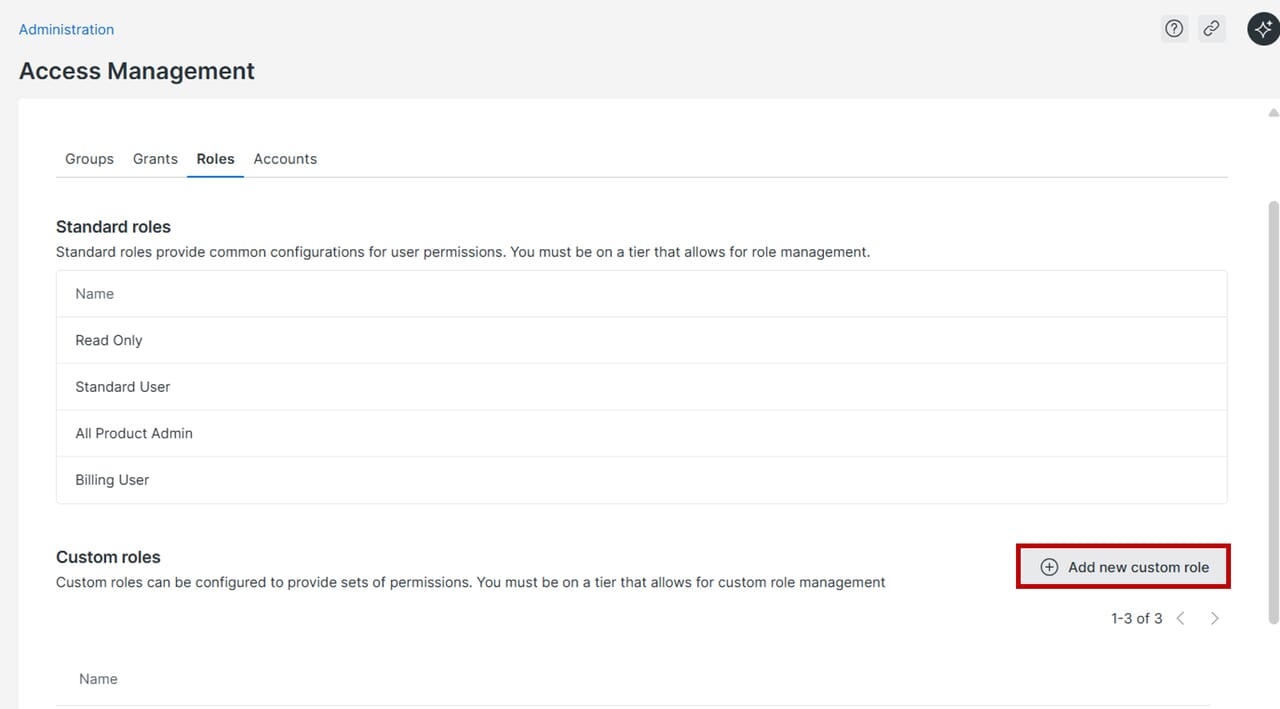Viewport: 1280px width, 709px height.
Task: Open the All Product Admin role
Action: [x=134, y=434]
